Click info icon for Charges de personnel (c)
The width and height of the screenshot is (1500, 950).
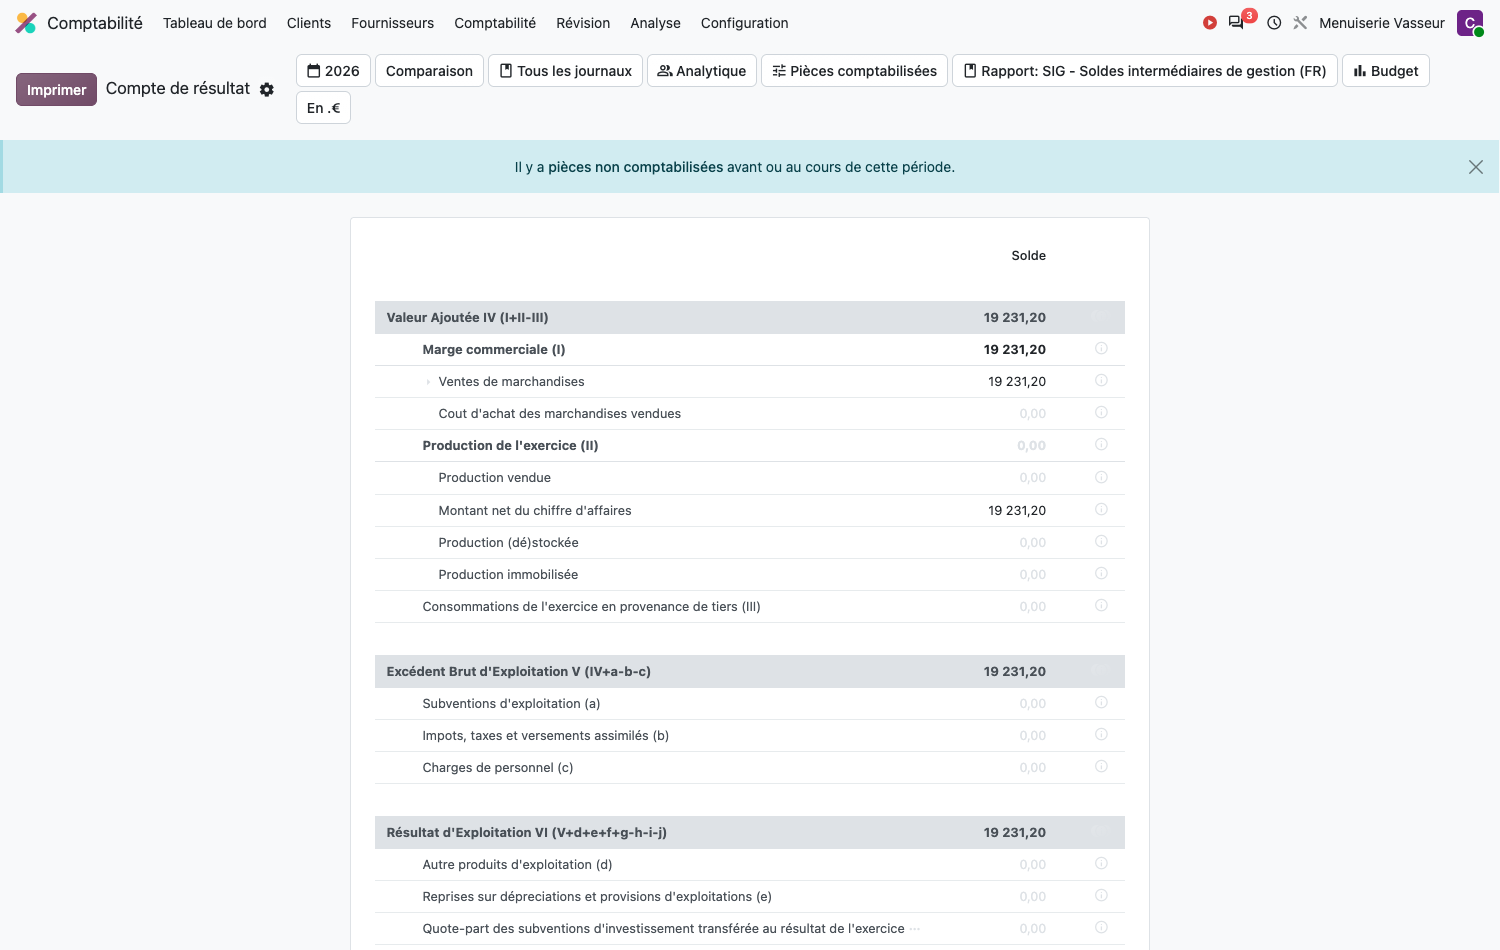1101,767
